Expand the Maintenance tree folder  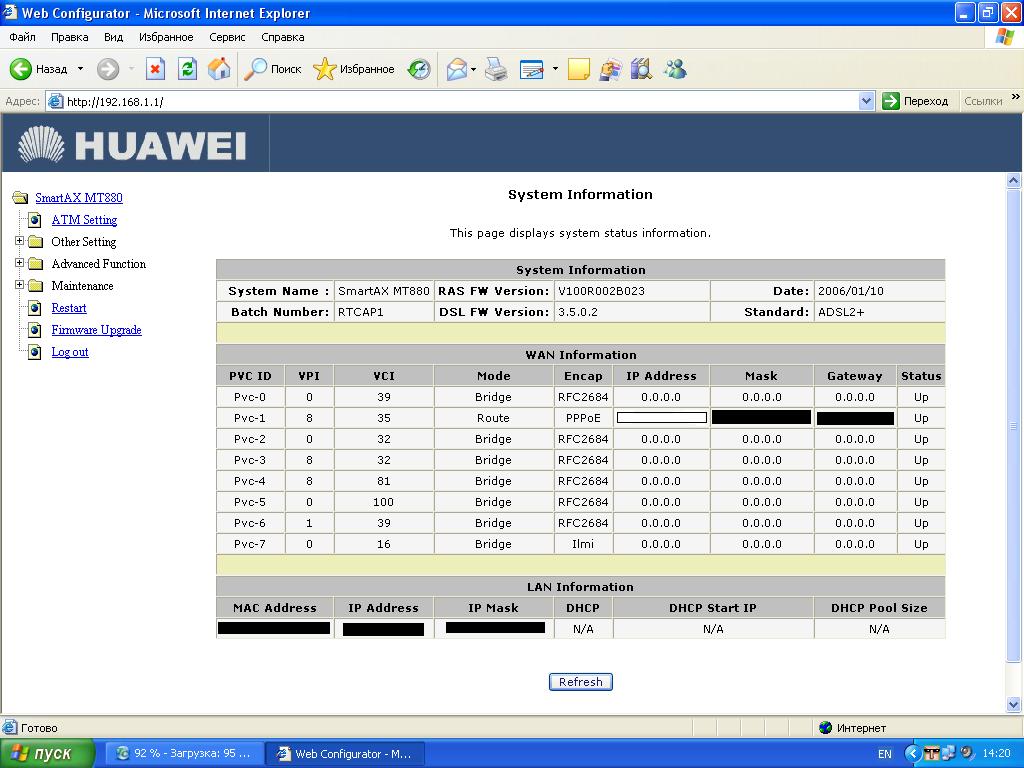tap(19, 285)
